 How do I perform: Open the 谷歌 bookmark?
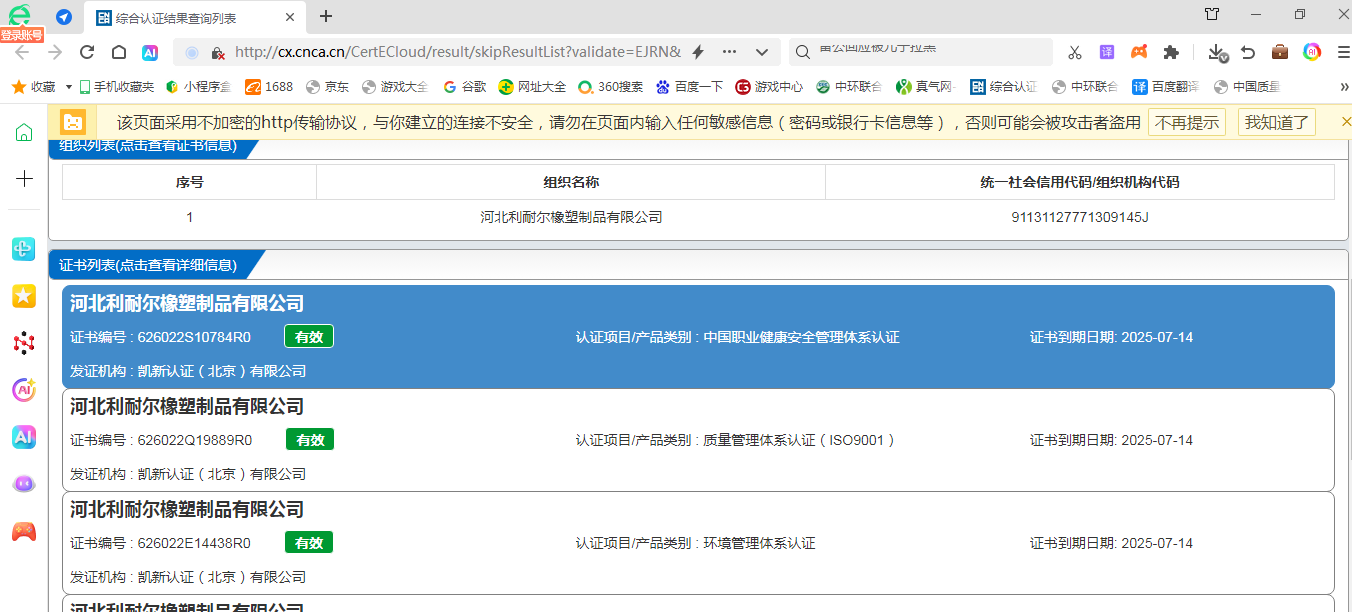point(464,87)
